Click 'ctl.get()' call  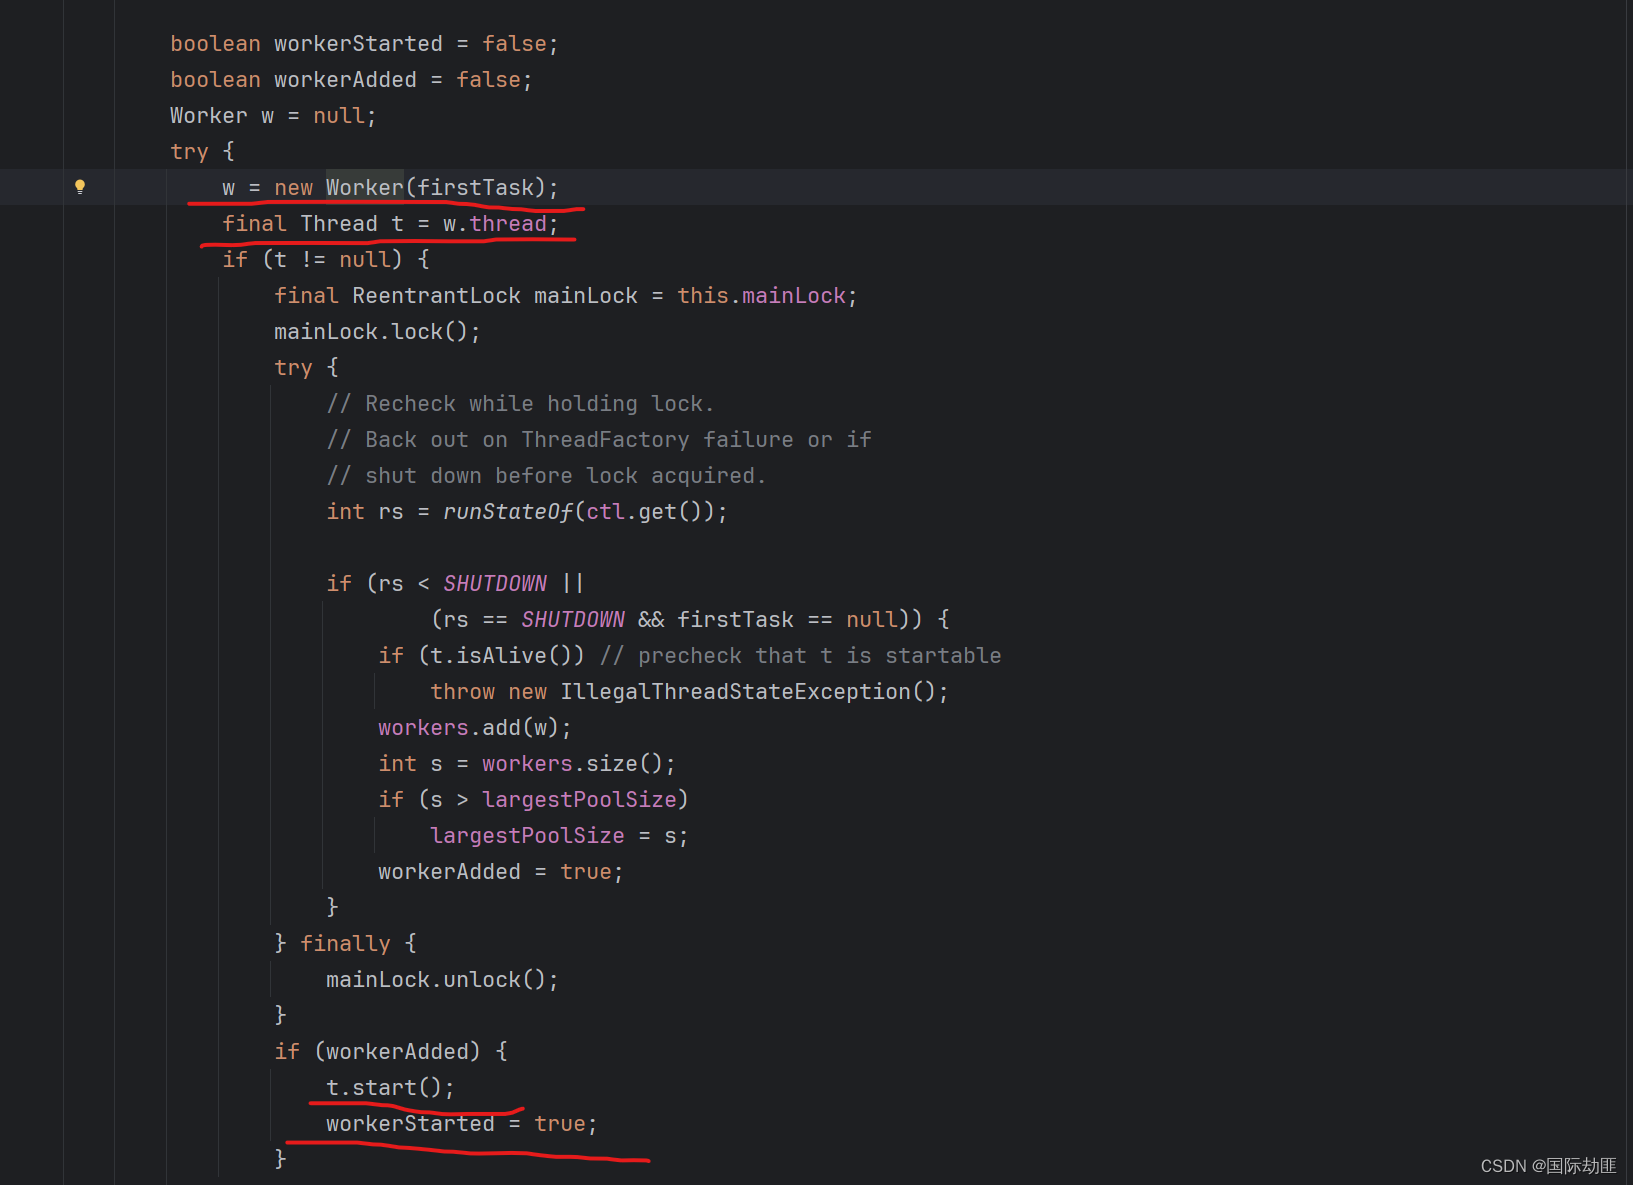tap(650, 512)
